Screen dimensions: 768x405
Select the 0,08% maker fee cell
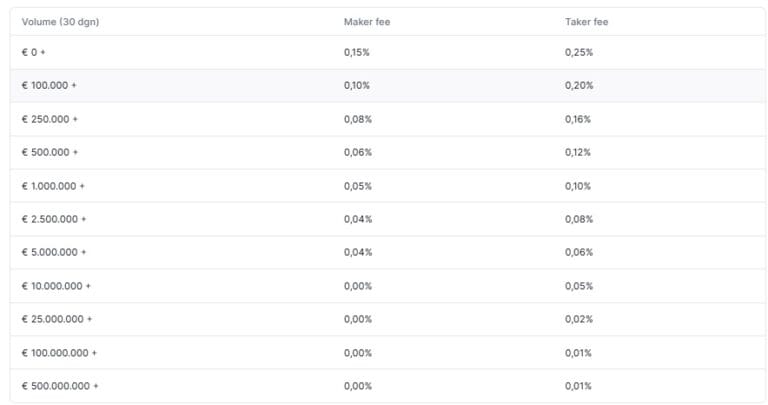tap(357, 119)
